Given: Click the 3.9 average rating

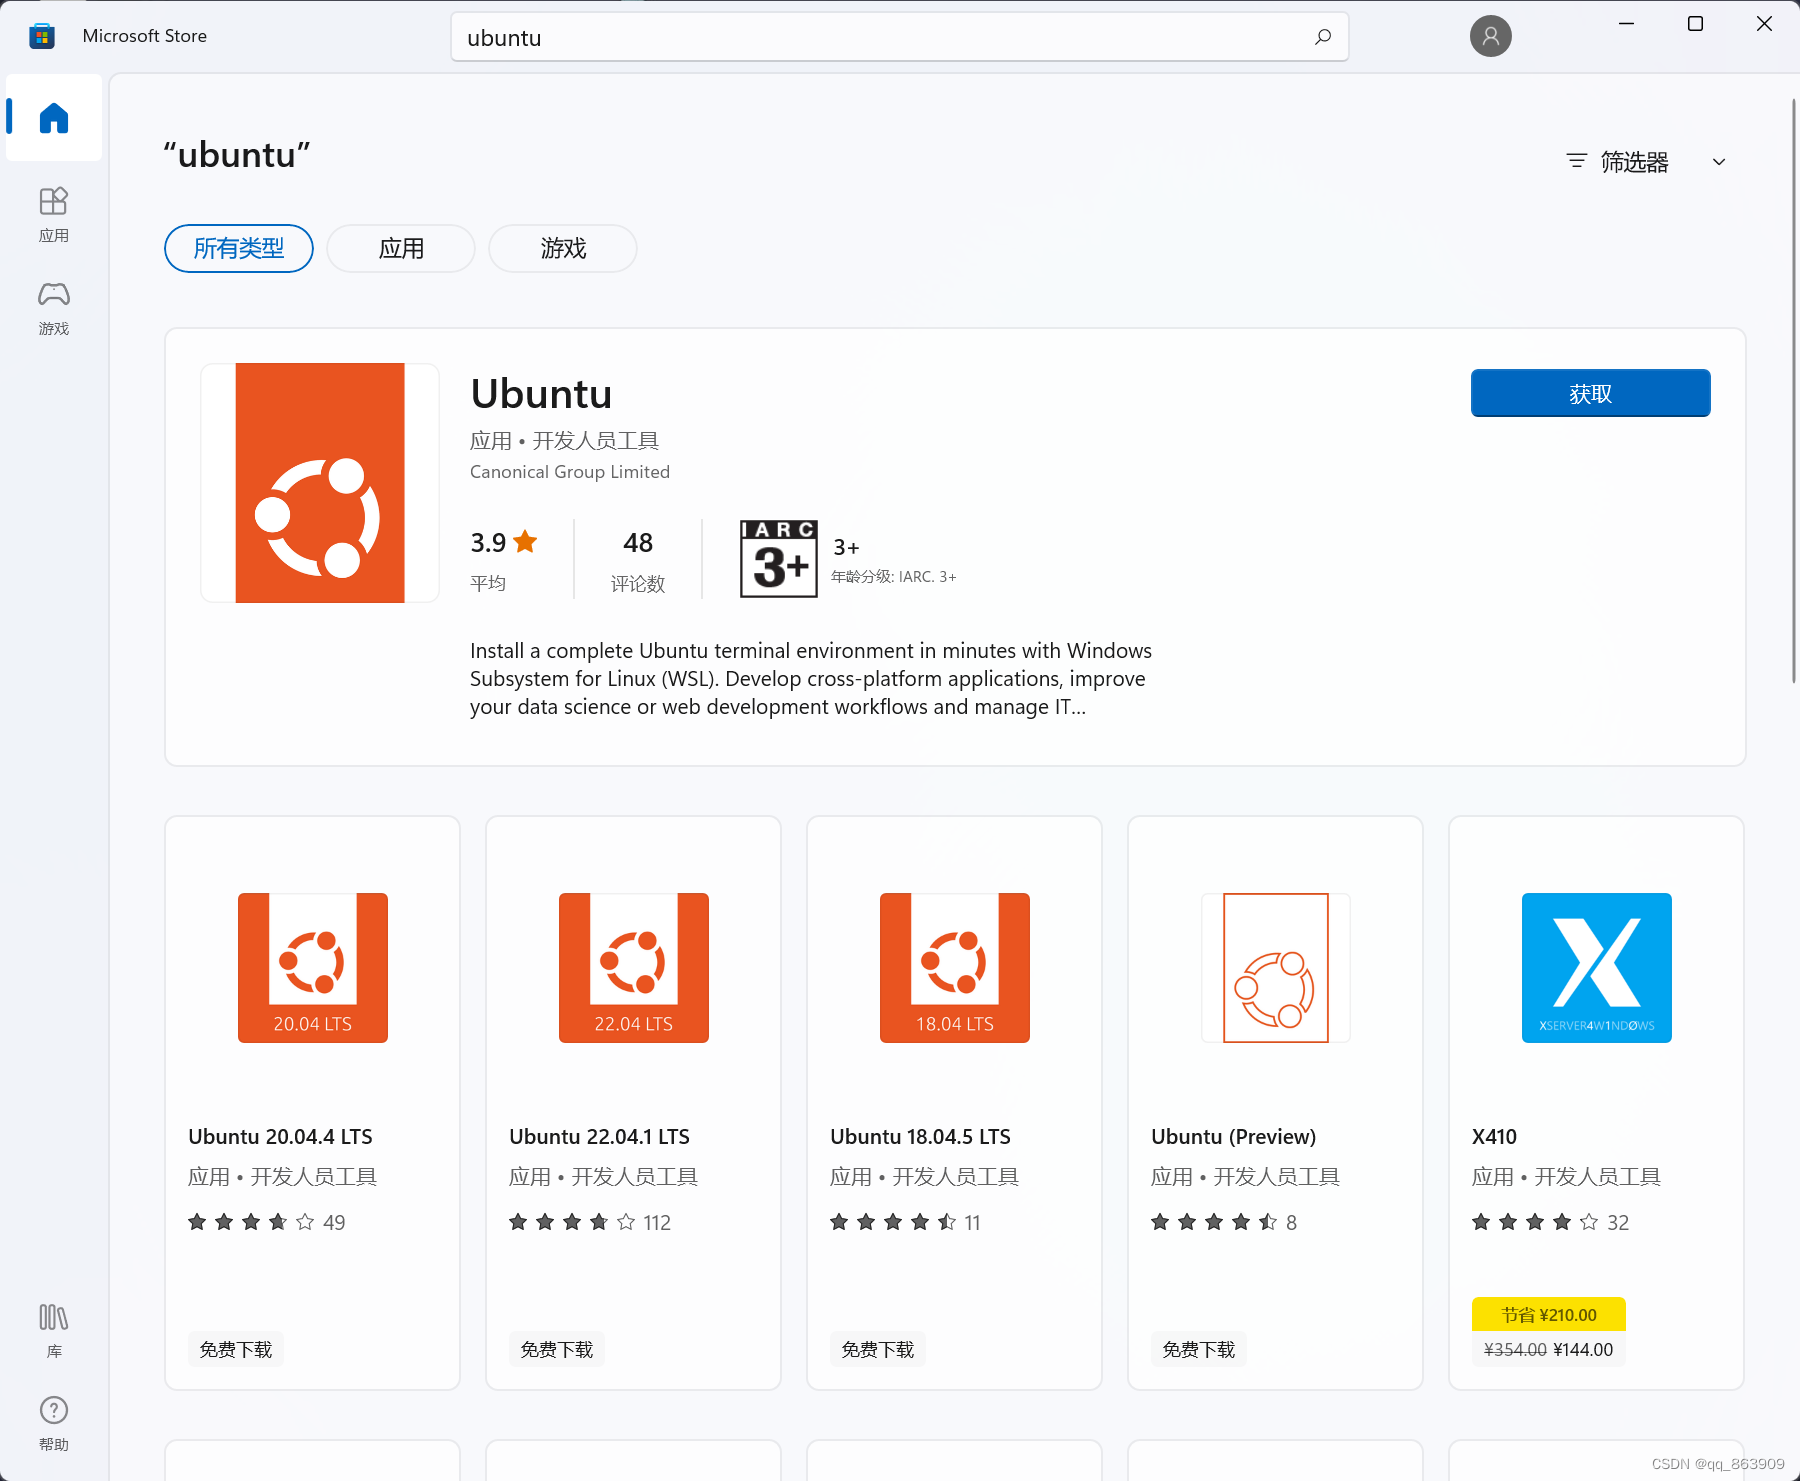Looking at the screenshot, I should pyautogui.click(x=504, y=560).
